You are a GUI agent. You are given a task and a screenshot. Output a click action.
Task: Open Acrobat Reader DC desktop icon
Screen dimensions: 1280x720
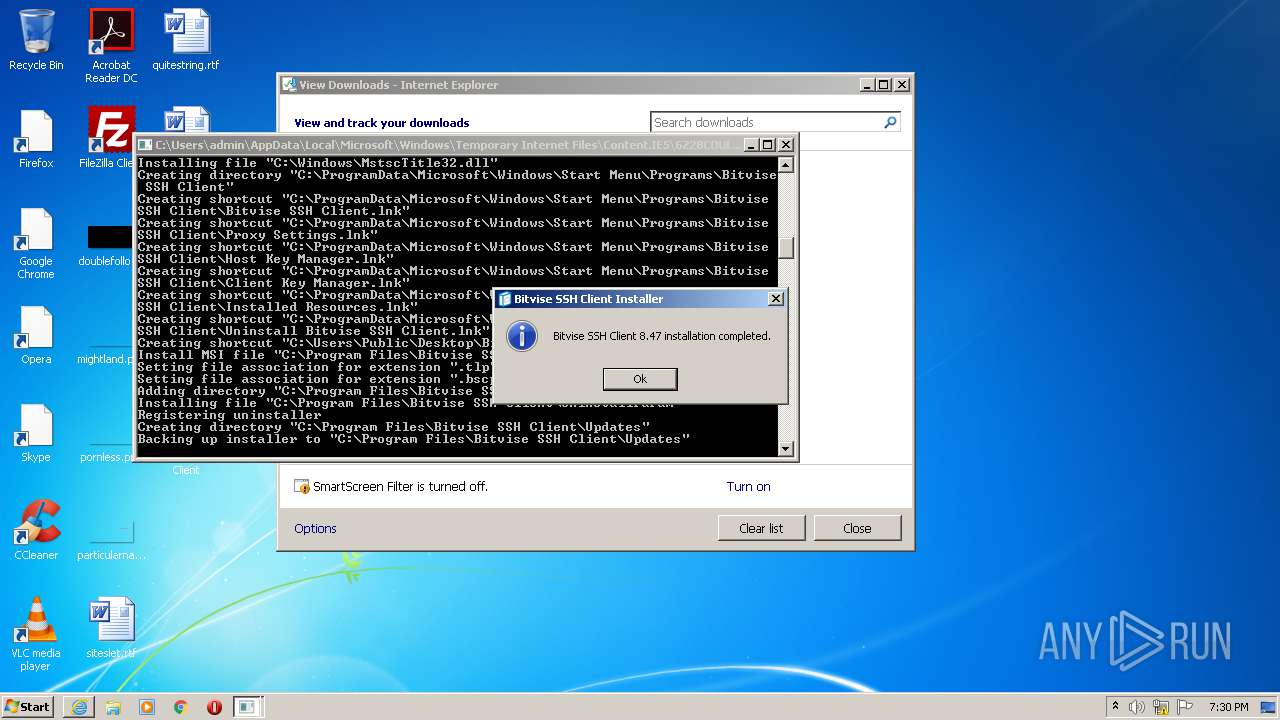(111, 46)
